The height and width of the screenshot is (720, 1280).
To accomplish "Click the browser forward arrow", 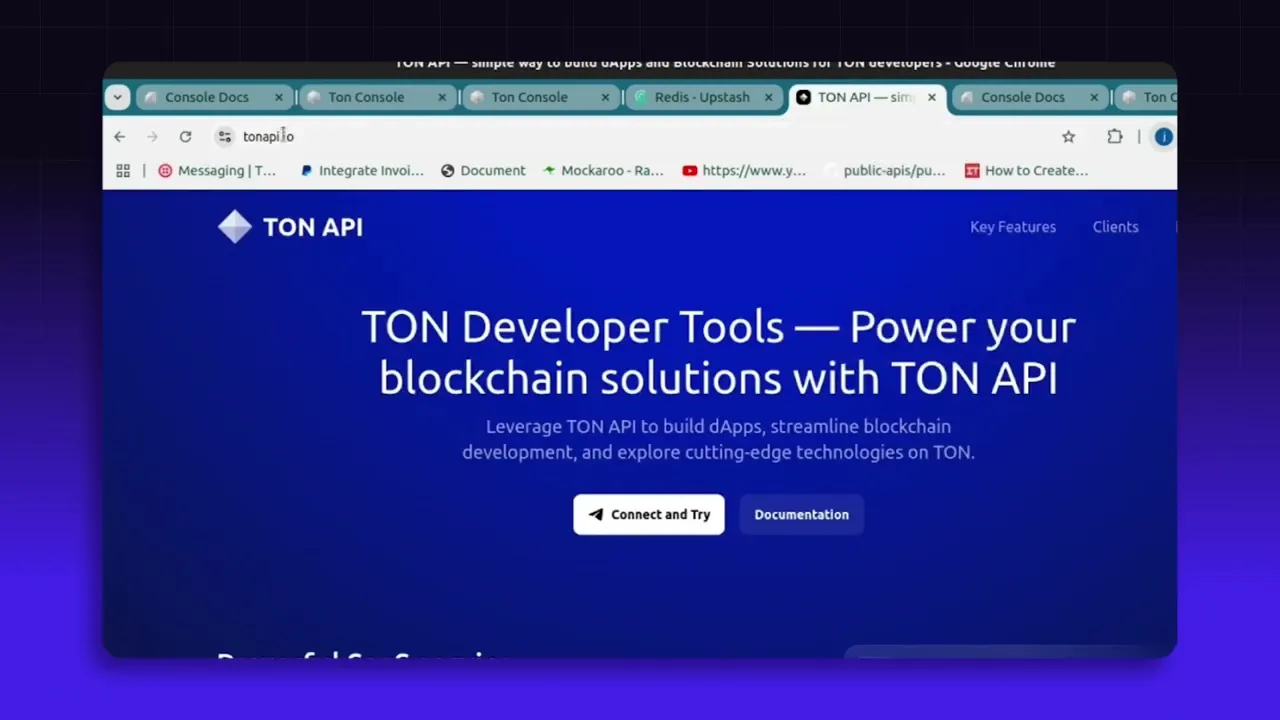I will tap(152, 136).
